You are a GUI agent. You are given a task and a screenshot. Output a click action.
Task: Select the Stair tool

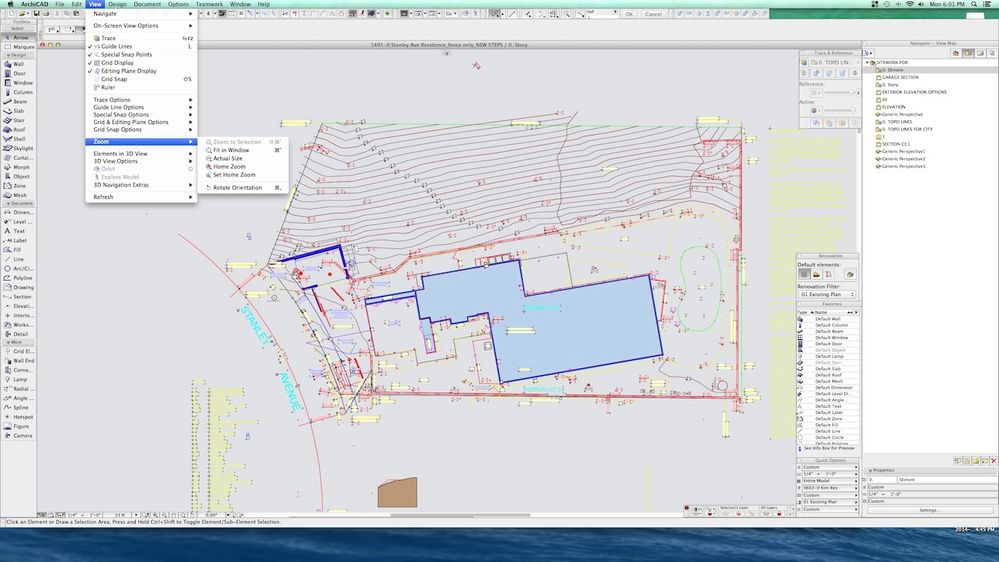(x=18, y=120)
